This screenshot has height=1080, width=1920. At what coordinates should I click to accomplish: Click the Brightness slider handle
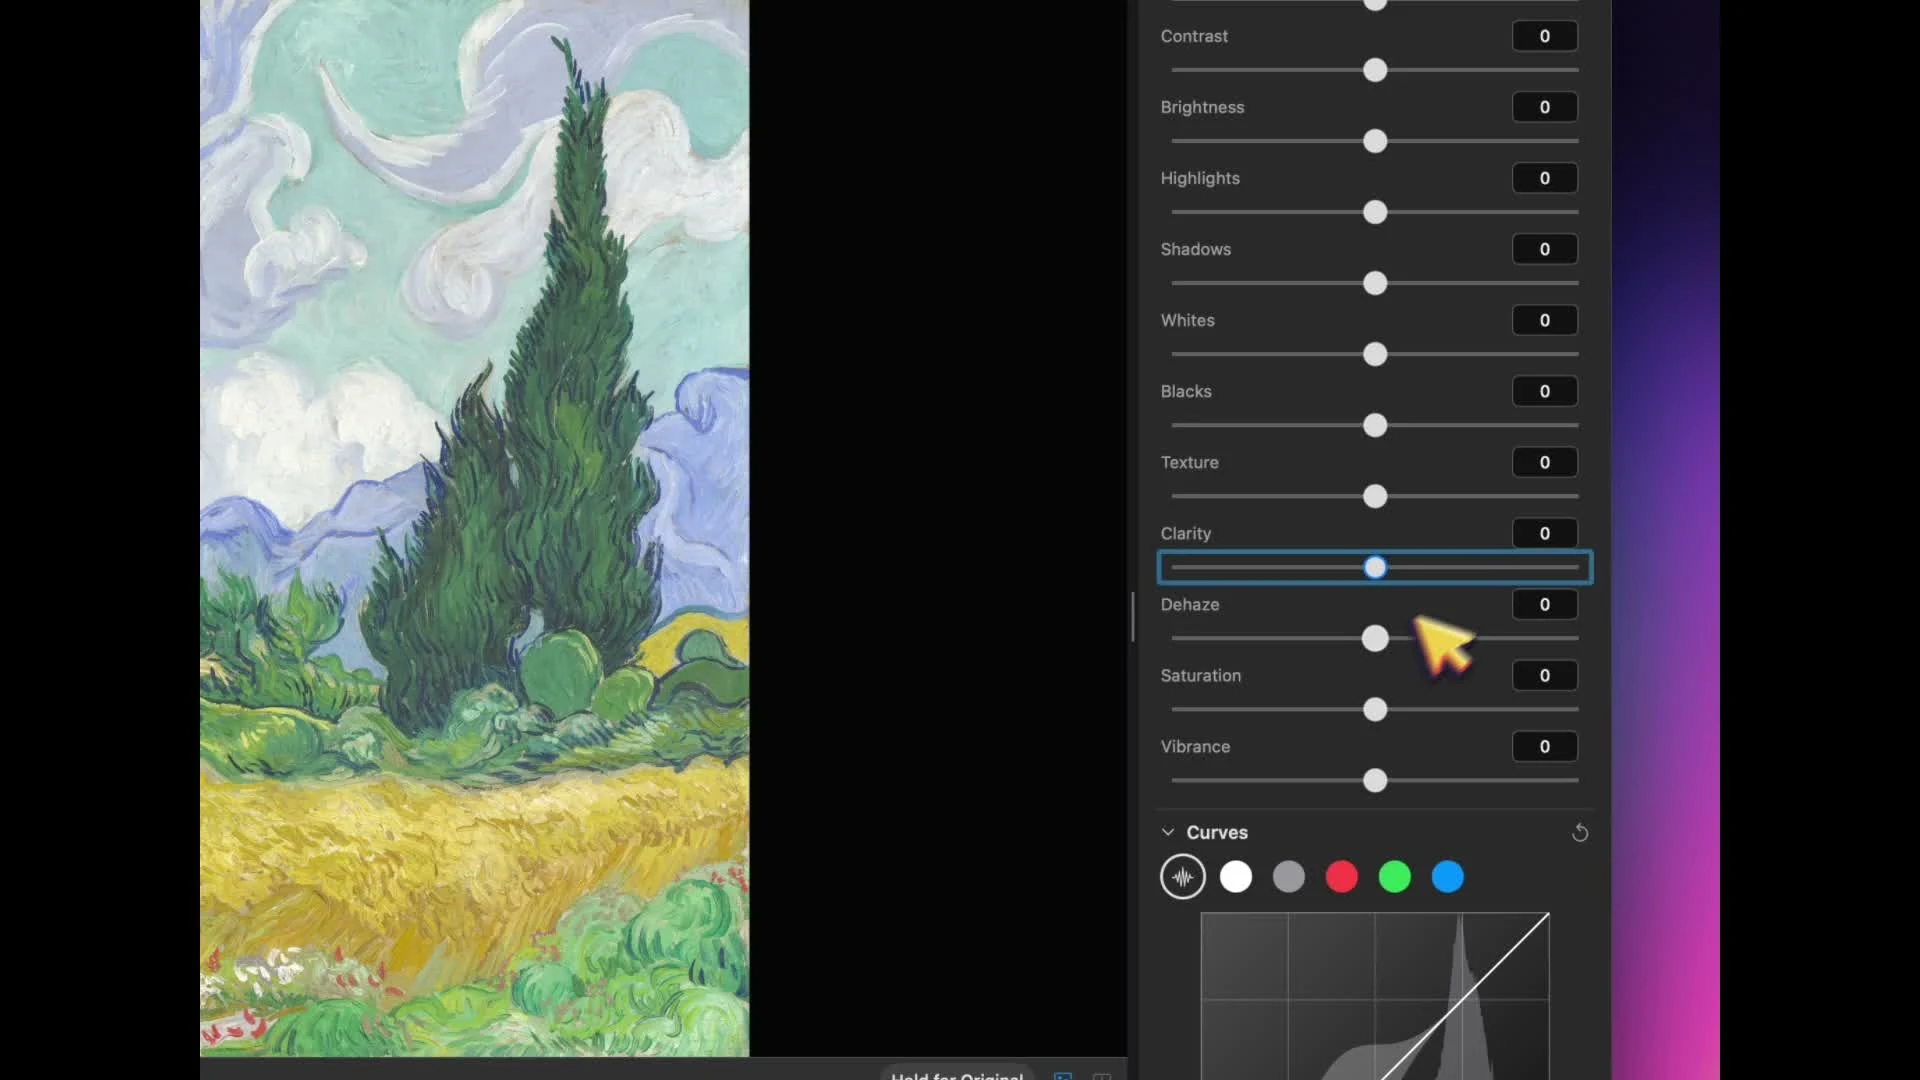tap(1375, 141)
